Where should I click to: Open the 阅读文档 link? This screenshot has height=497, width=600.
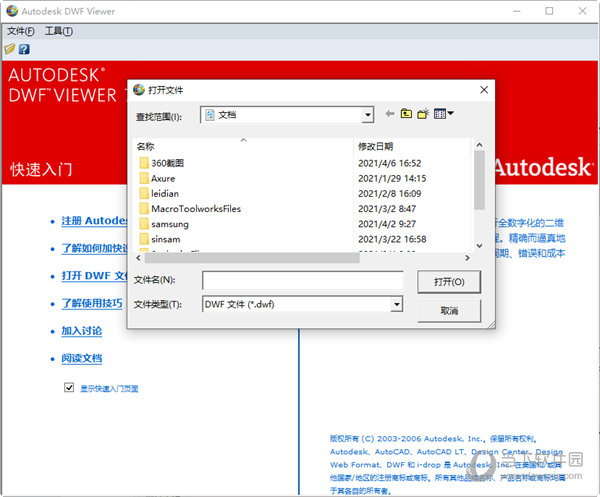(x=82, y=358)
